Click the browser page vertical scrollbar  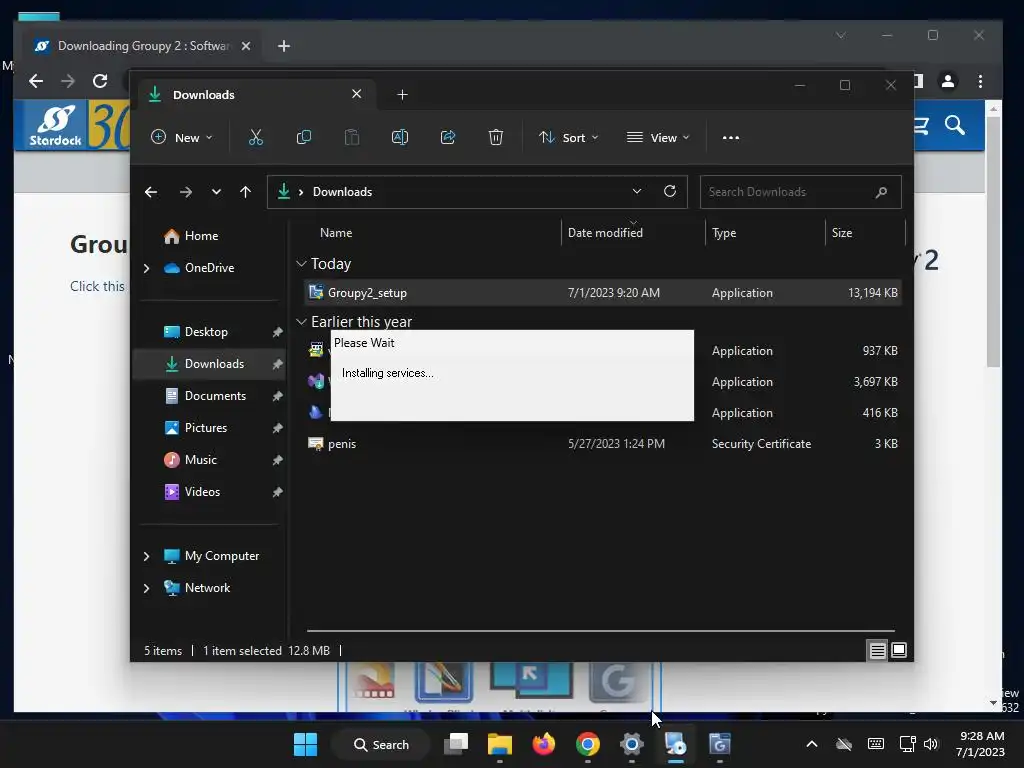click(993, 242)
